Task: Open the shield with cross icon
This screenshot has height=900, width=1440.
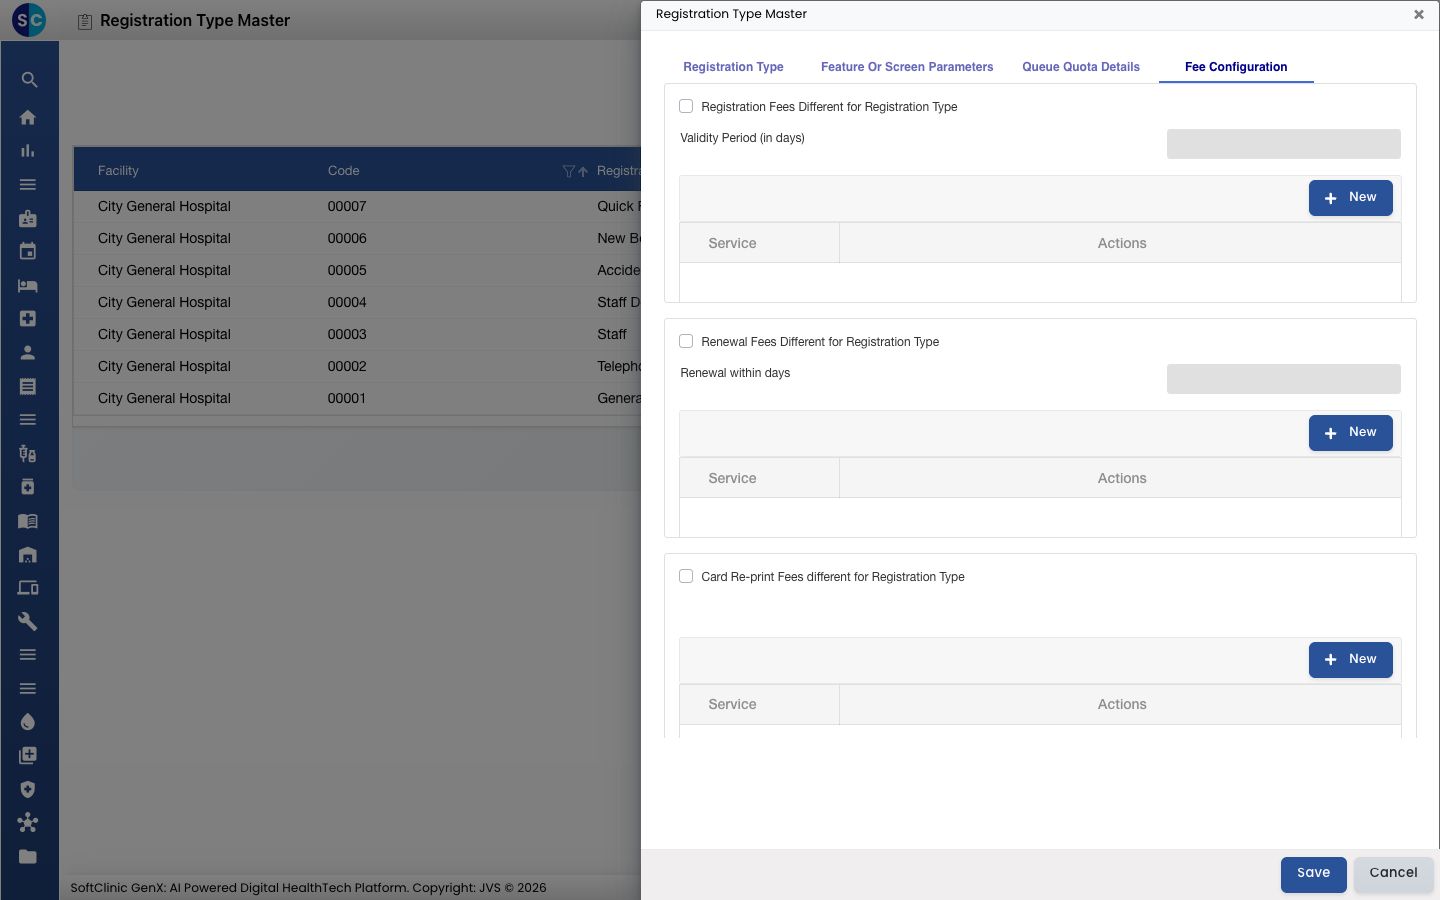Action: 28,790
